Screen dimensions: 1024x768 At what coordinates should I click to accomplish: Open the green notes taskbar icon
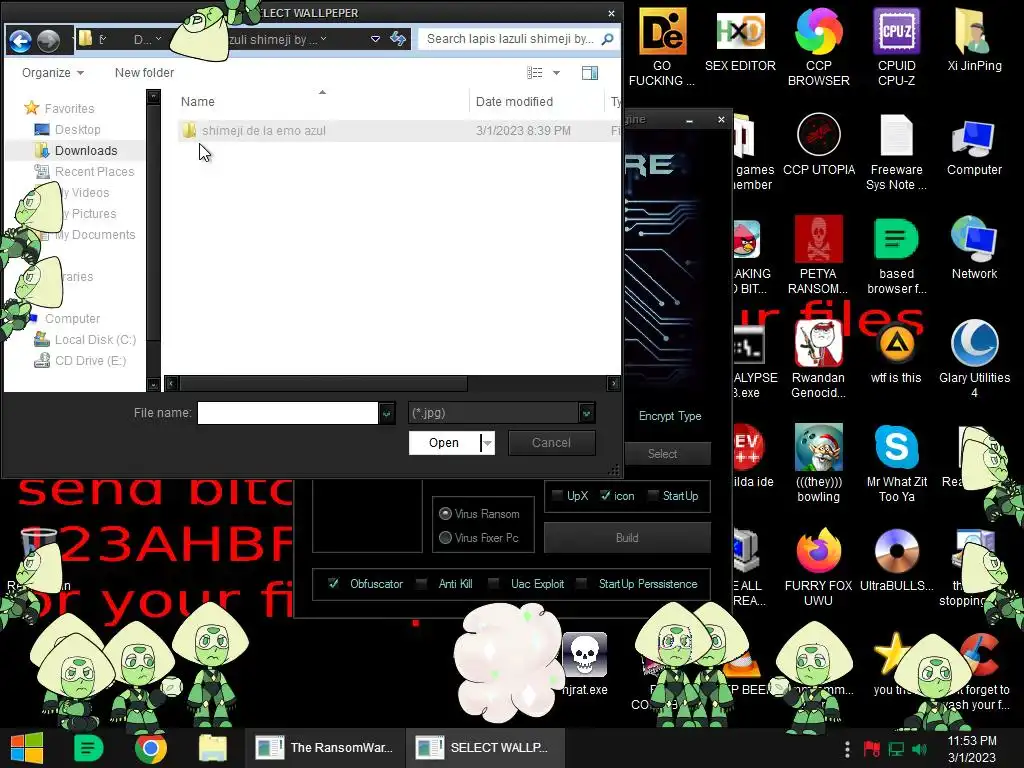point(89,748)
